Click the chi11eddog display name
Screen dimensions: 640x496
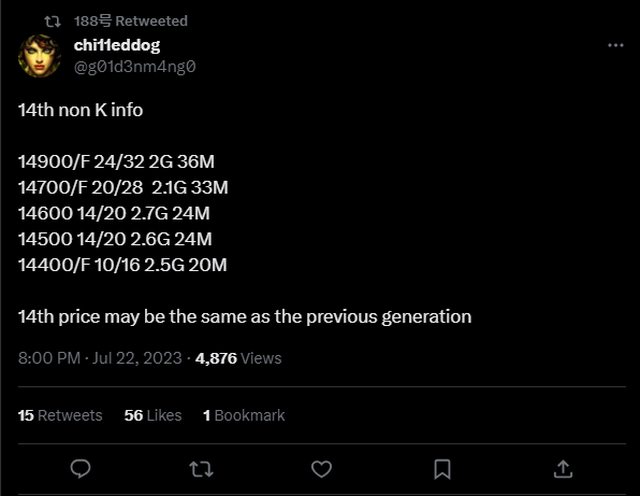(116, 45)
